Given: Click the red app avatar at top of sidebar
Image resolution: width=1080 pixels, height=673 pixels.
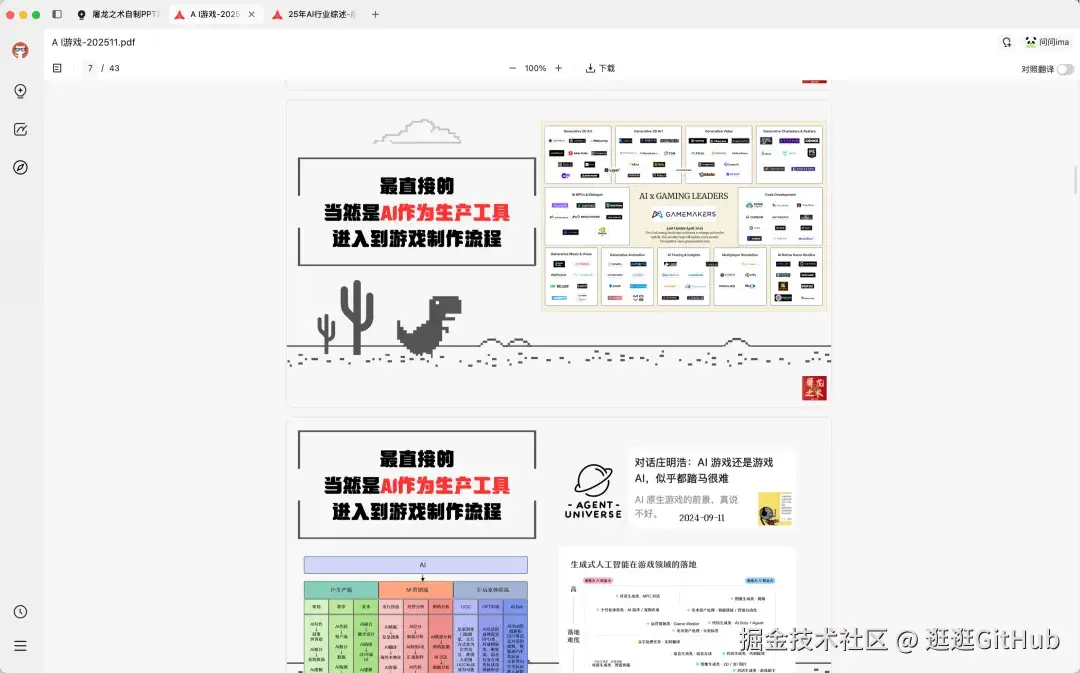Looking at the screenshot, I should 19,51.
